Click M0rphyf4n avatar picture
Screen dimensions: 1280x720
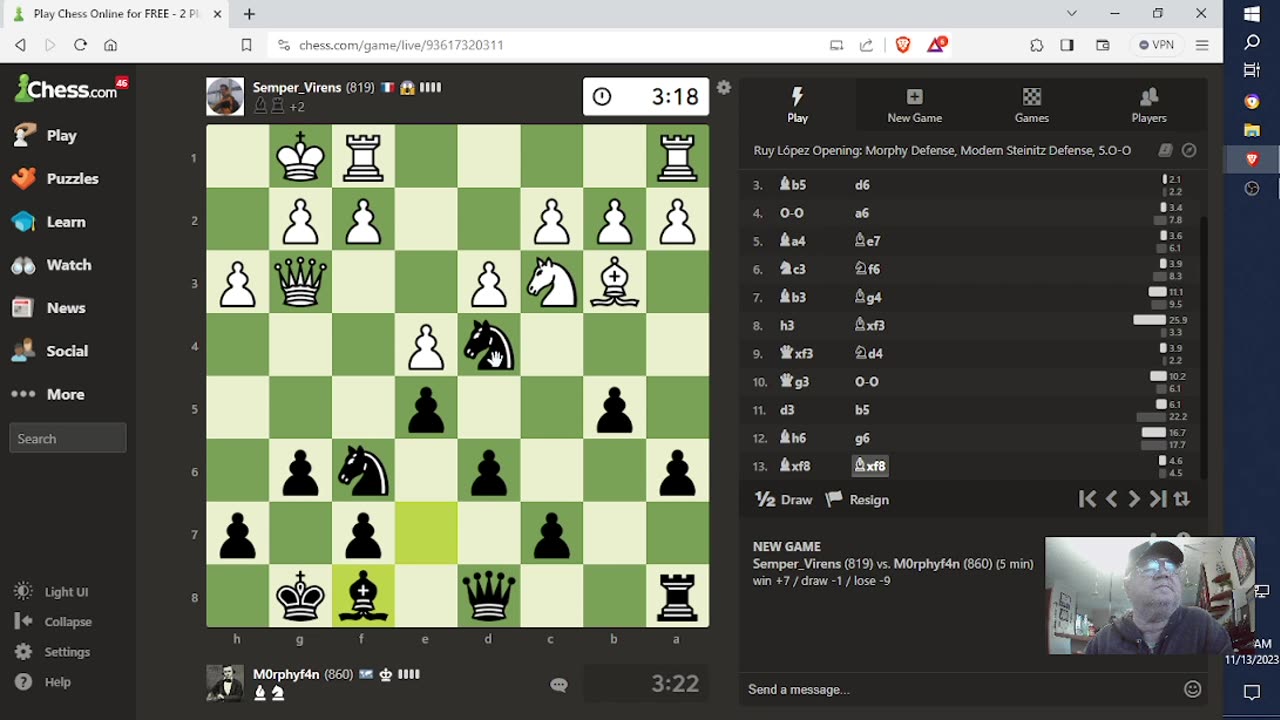(x=225, y=684)
